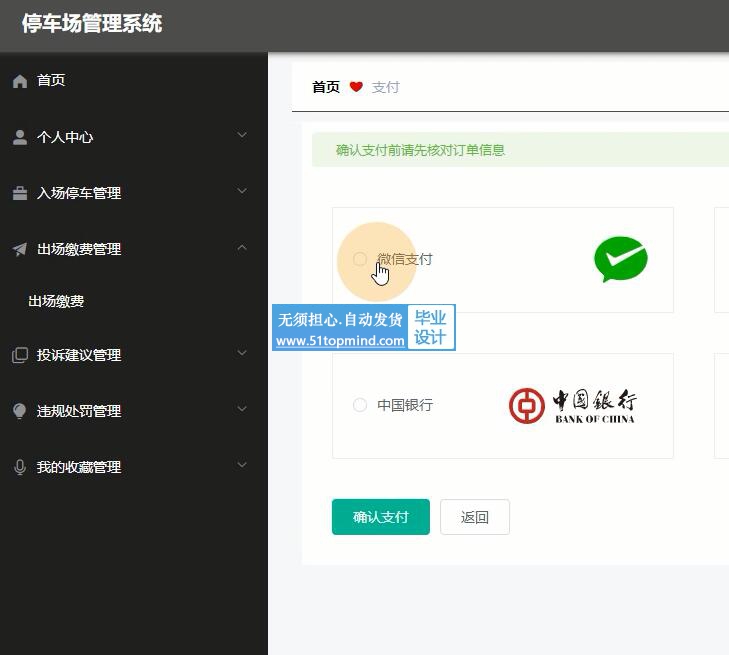Click the home icon in the sidebar
Viewport: 729px width, 655px height.
20,81
